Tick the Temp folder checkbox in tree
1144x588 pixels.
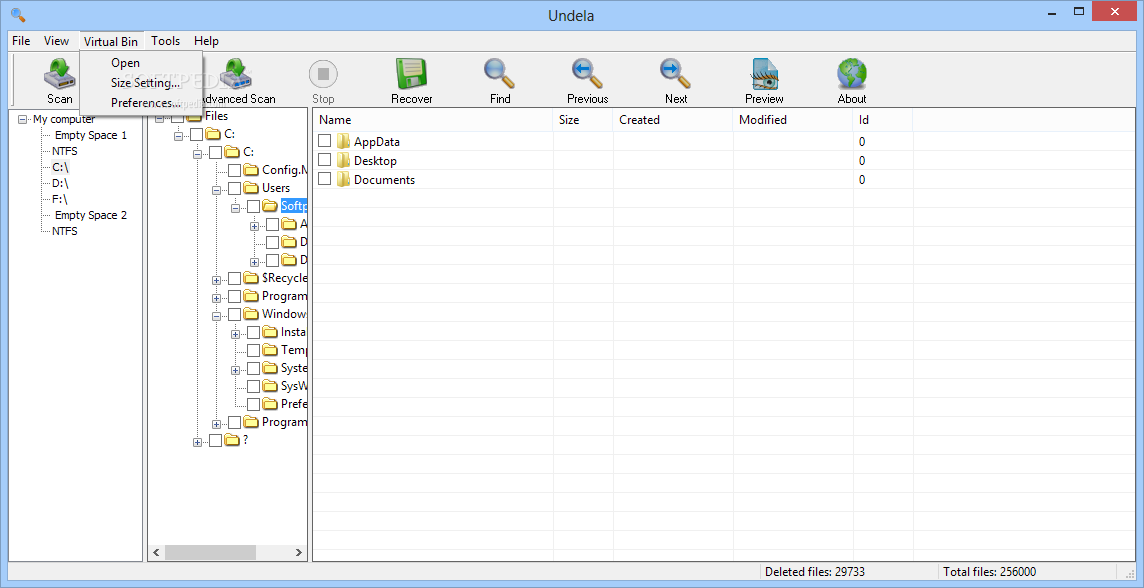(x=253, y=350)
